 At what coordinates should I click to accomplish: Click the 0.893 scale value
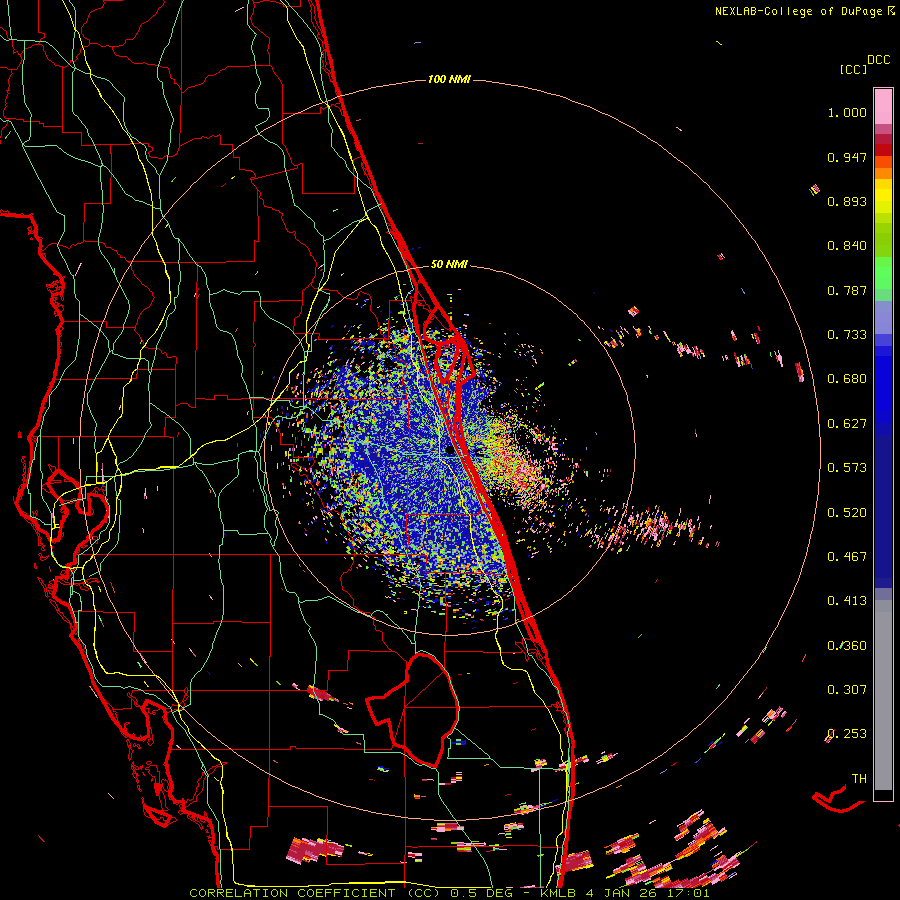[x=847, y=201]
